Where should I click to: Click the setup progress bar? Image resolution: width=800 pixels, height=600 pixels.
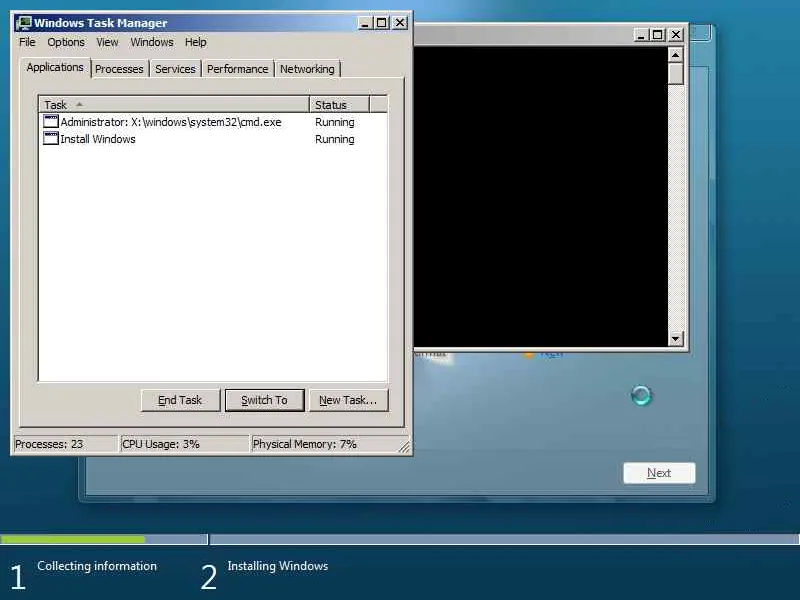pyautogui.click(x=400, y=539)
